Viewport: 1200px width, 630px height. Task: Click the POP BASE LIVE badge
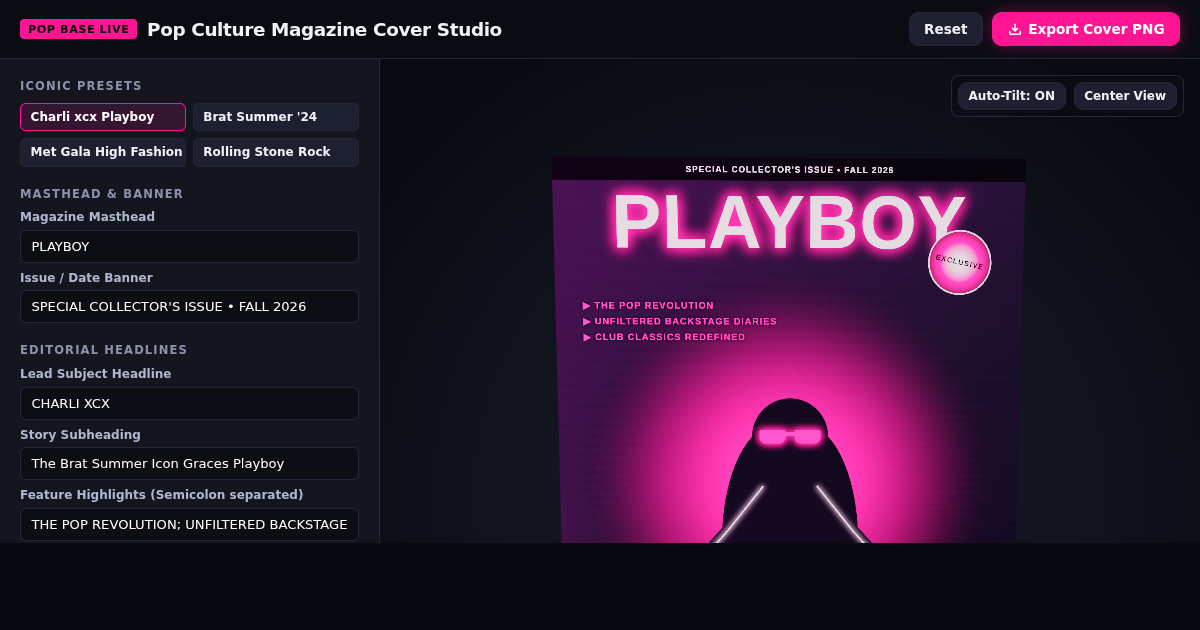pyautogui.click(x=78, y=29)
